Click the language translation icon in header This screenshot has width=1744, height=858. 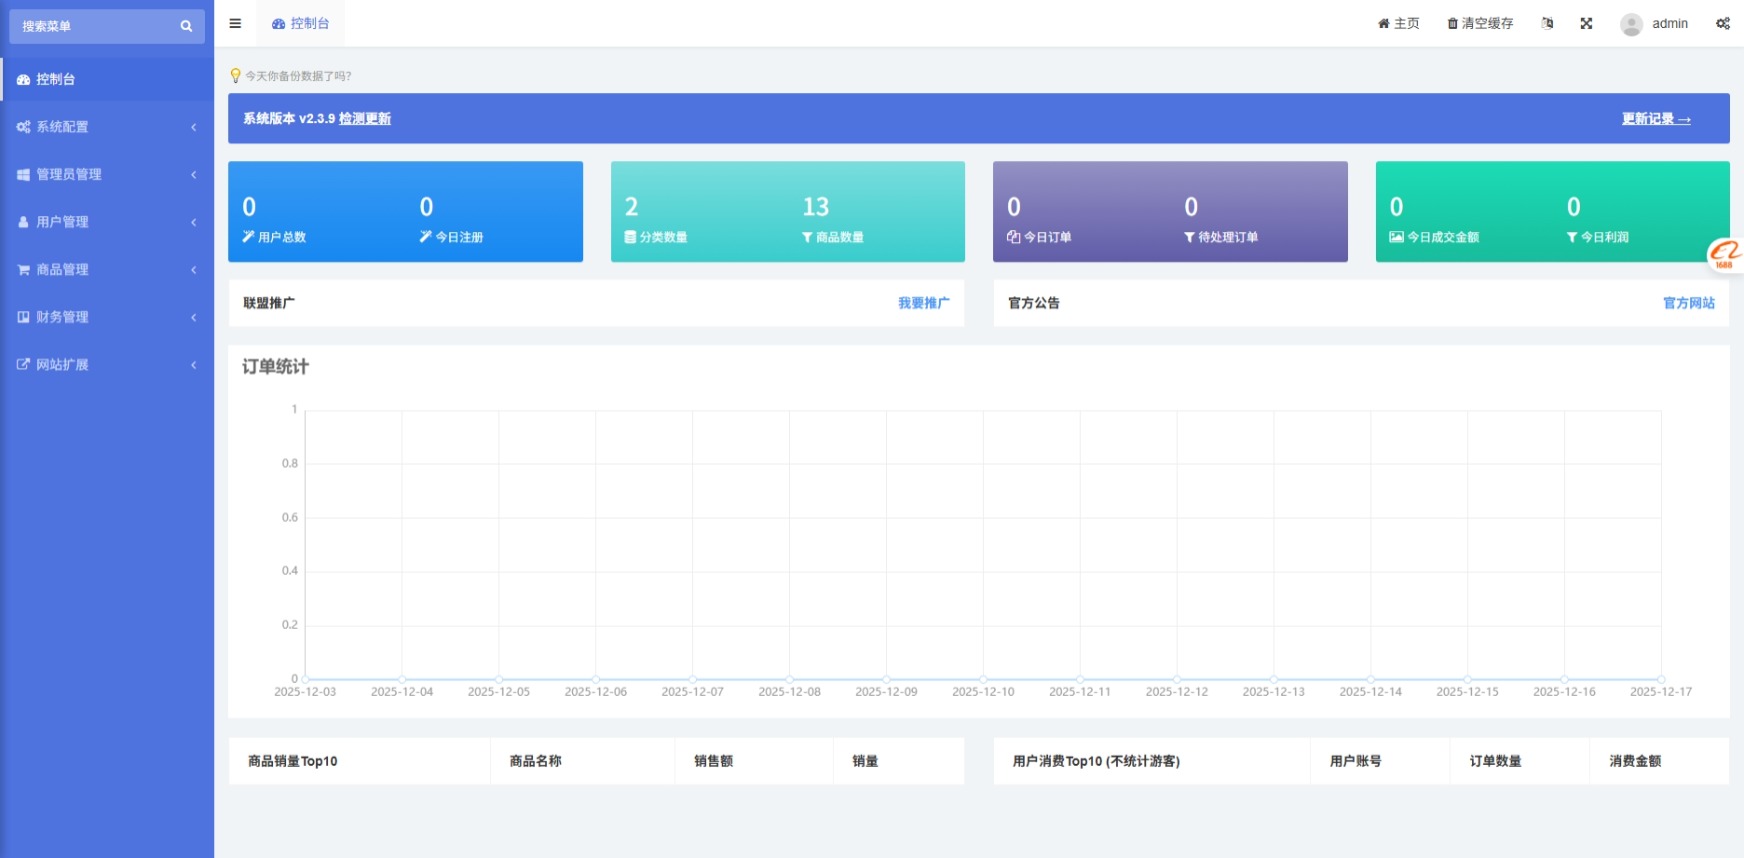pyautogui.click(x=1547, y=23)
